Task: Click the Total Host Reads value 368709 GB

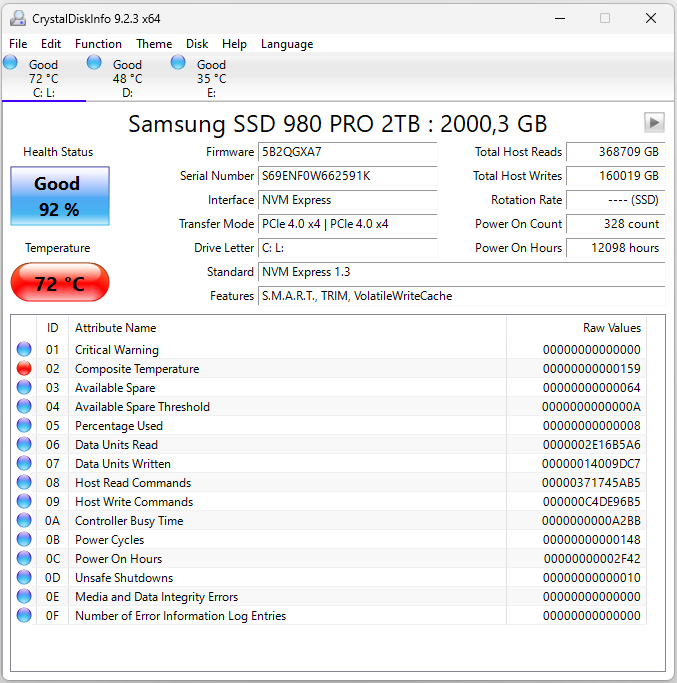Action: tap(616, 152)
